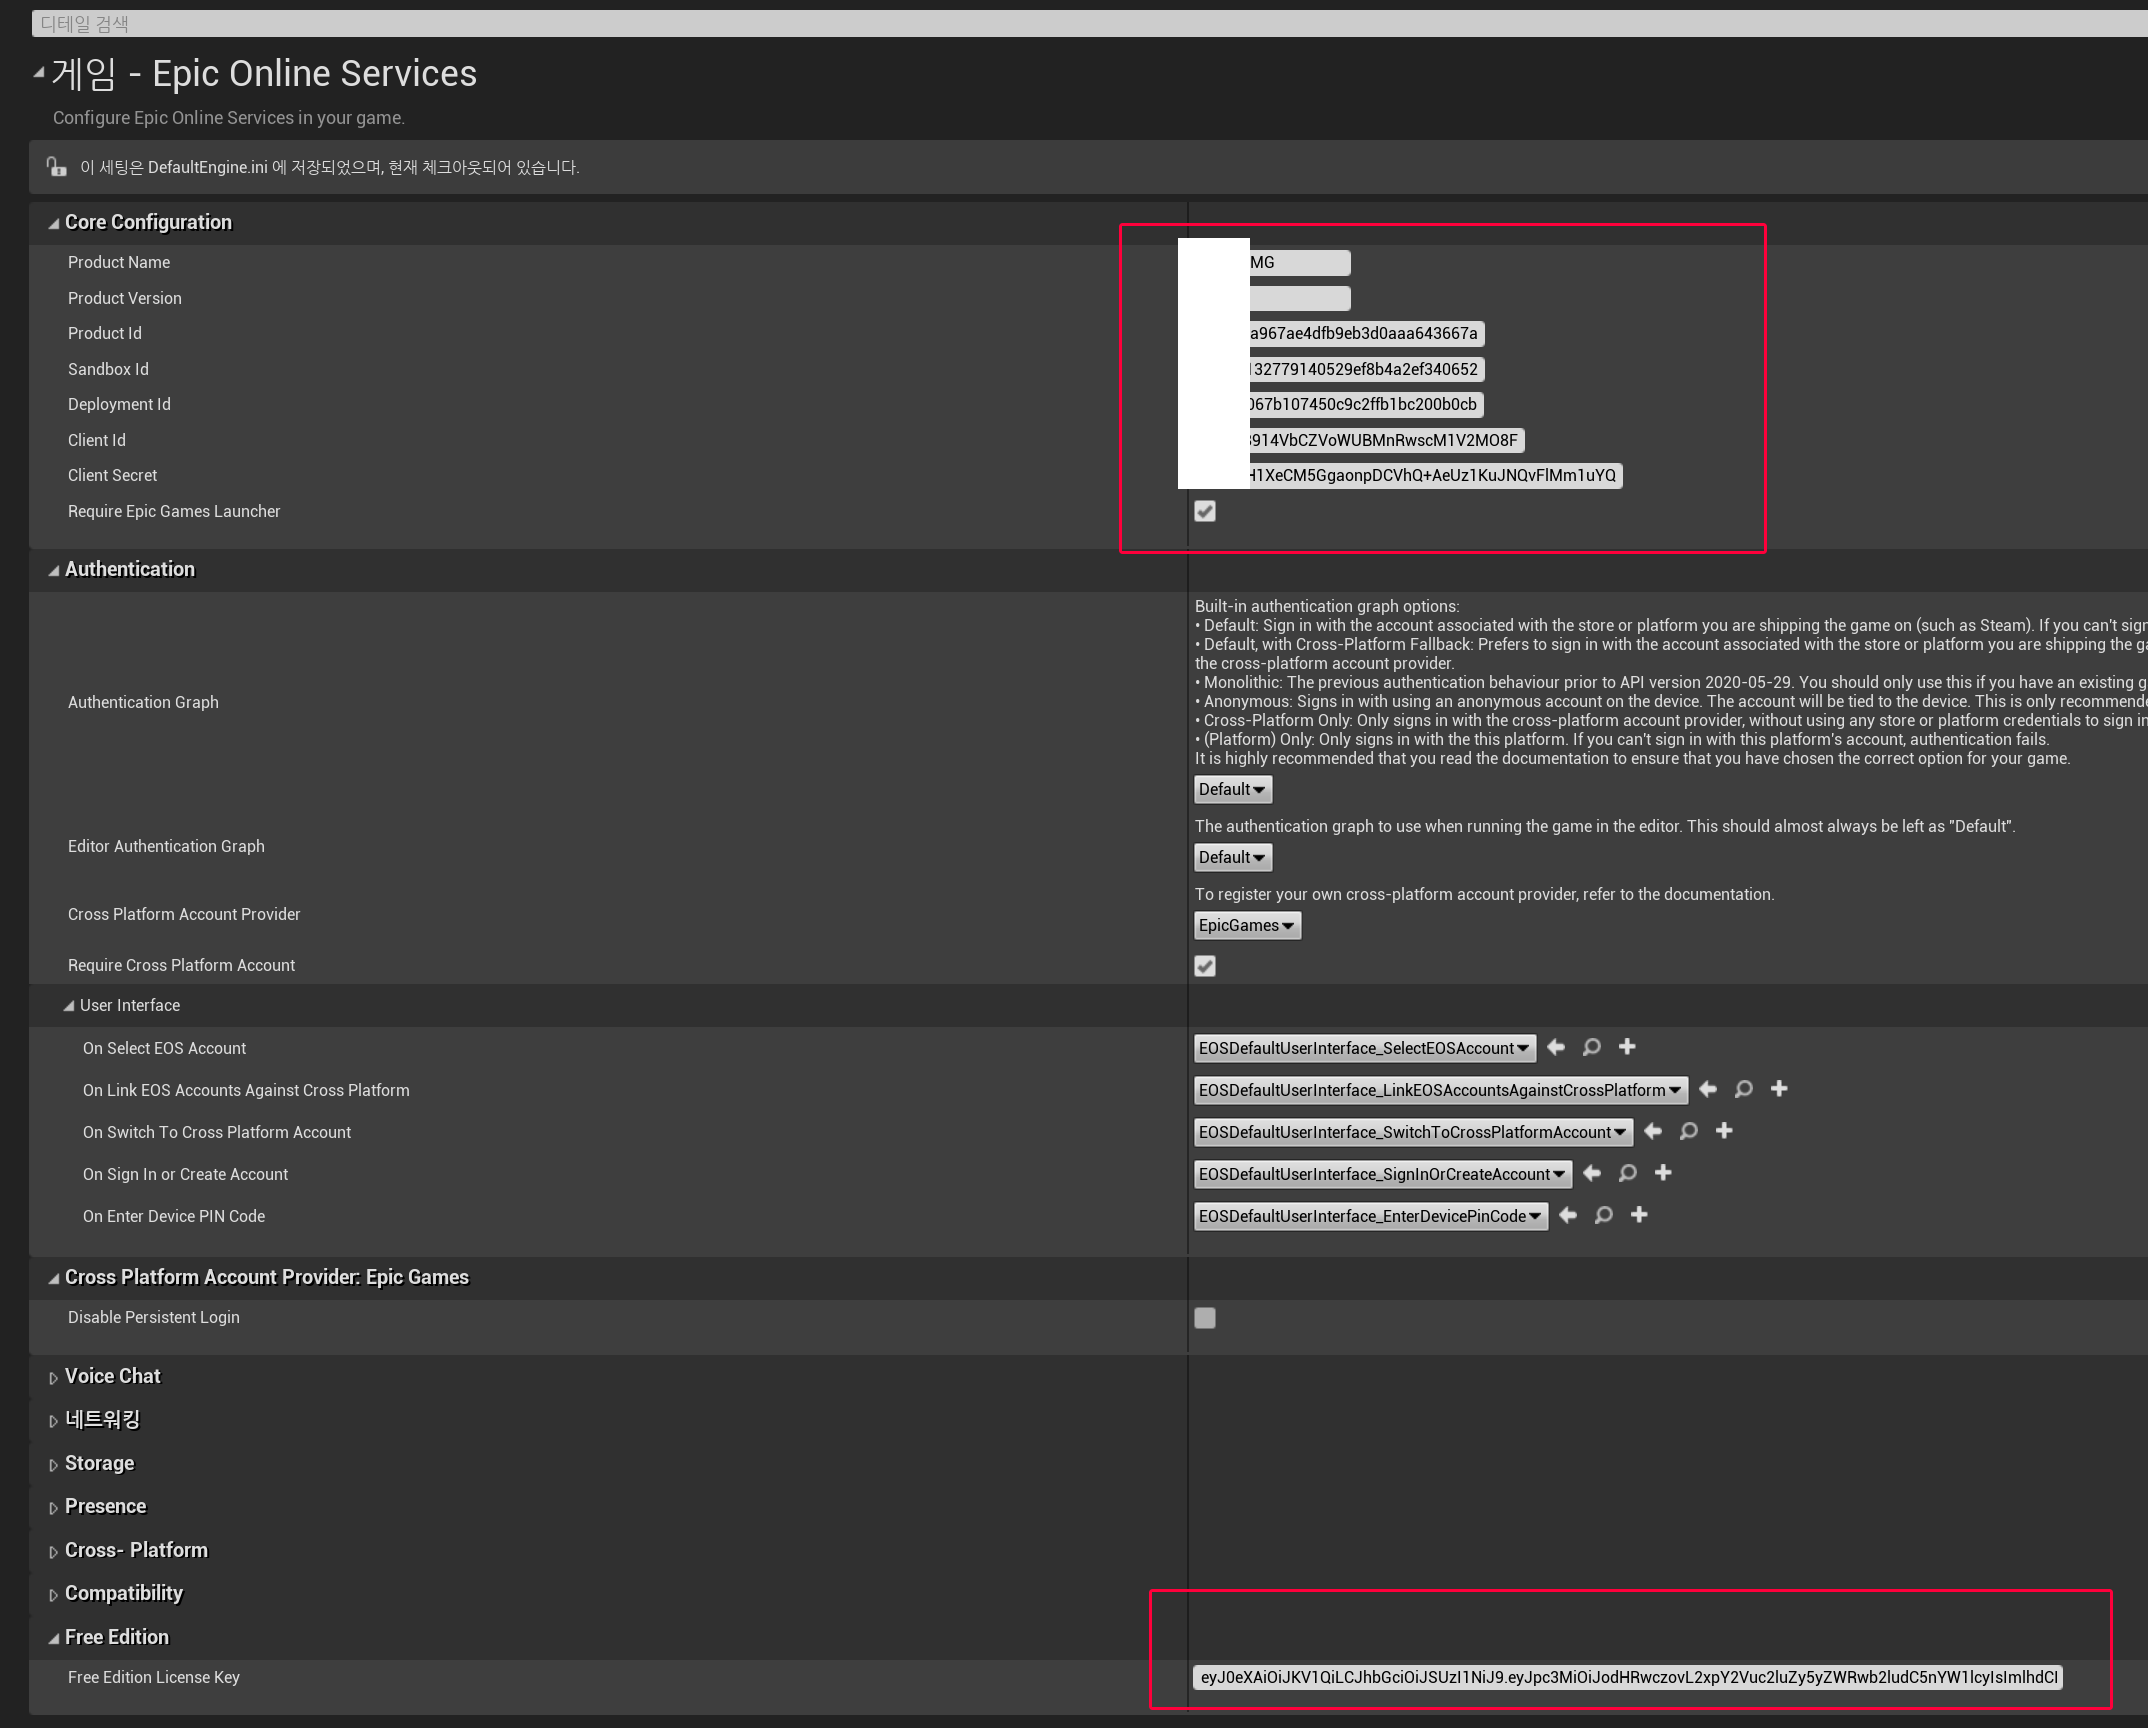Image resolution: width=2148 pixels, height=1728 pixels.
Task: Click arrow icon next to SignInOrCreateAccount
Action: tap(1592, 1173)
